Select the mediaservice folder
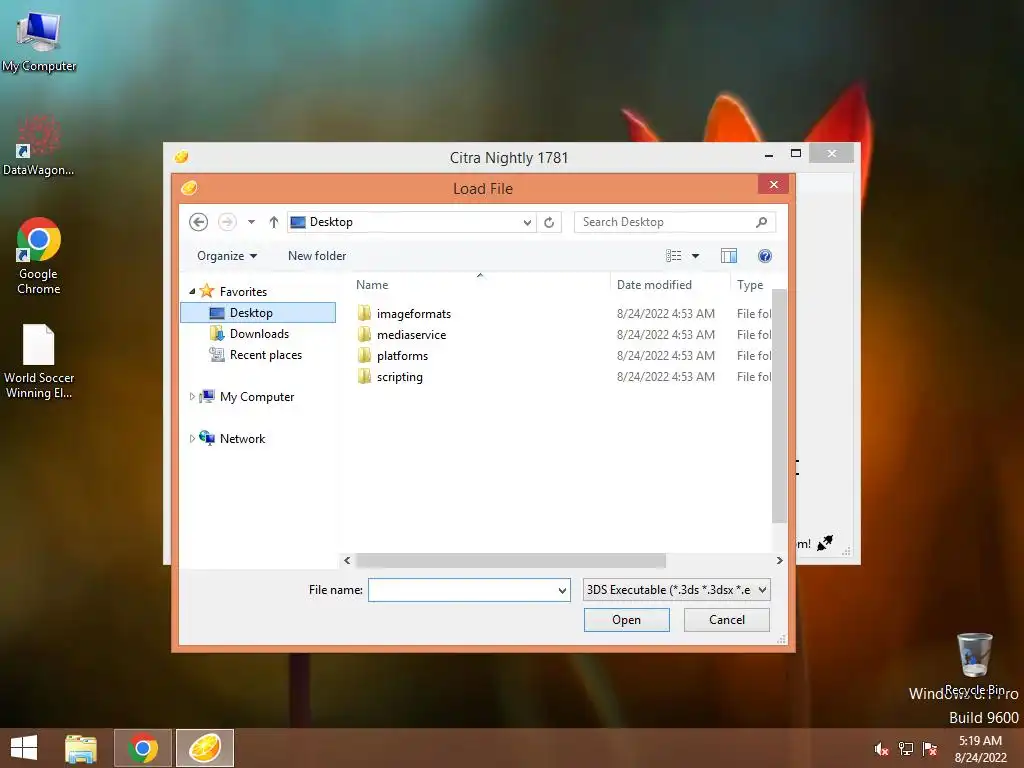This screenshot has width=1024, height=768. (411, 334)
